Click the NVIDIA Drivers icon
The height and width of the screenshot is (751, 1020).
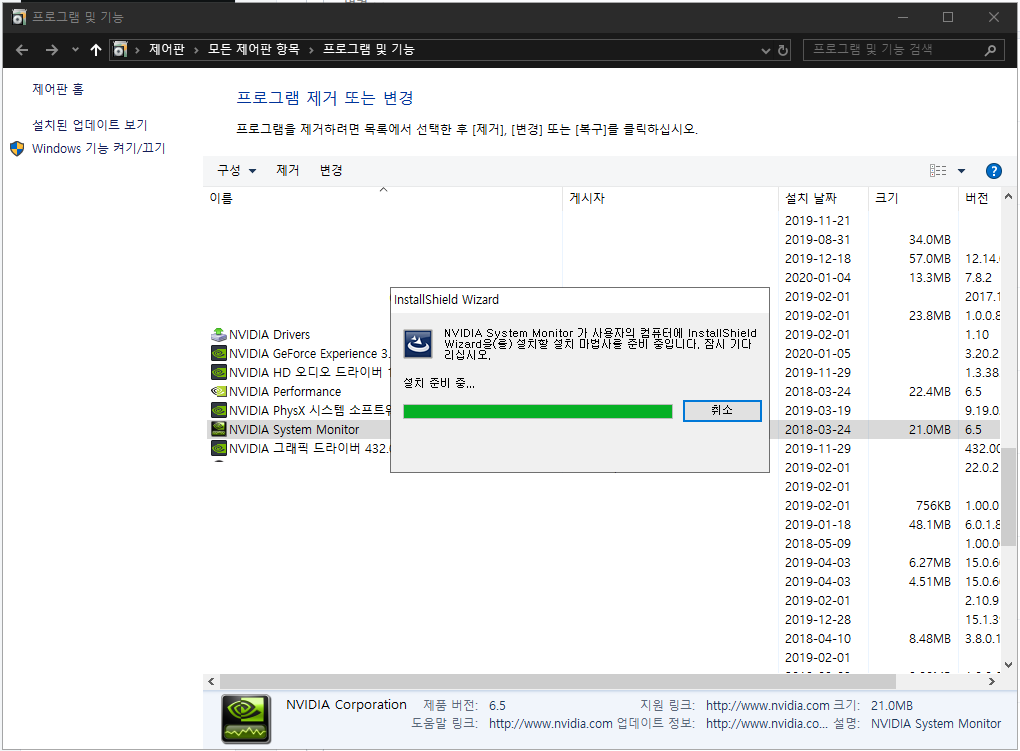(219, 335)
